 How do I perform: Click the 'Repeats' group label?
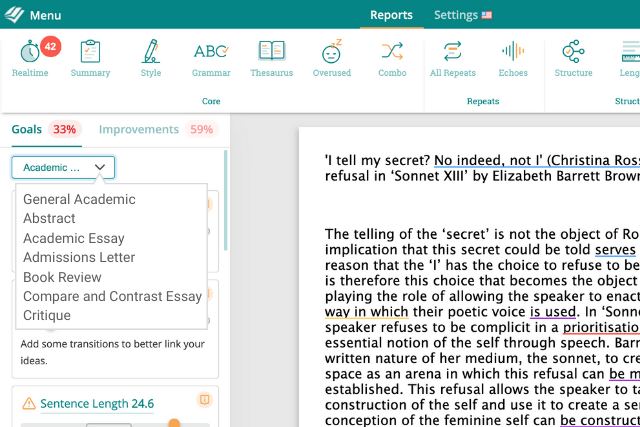483,101
